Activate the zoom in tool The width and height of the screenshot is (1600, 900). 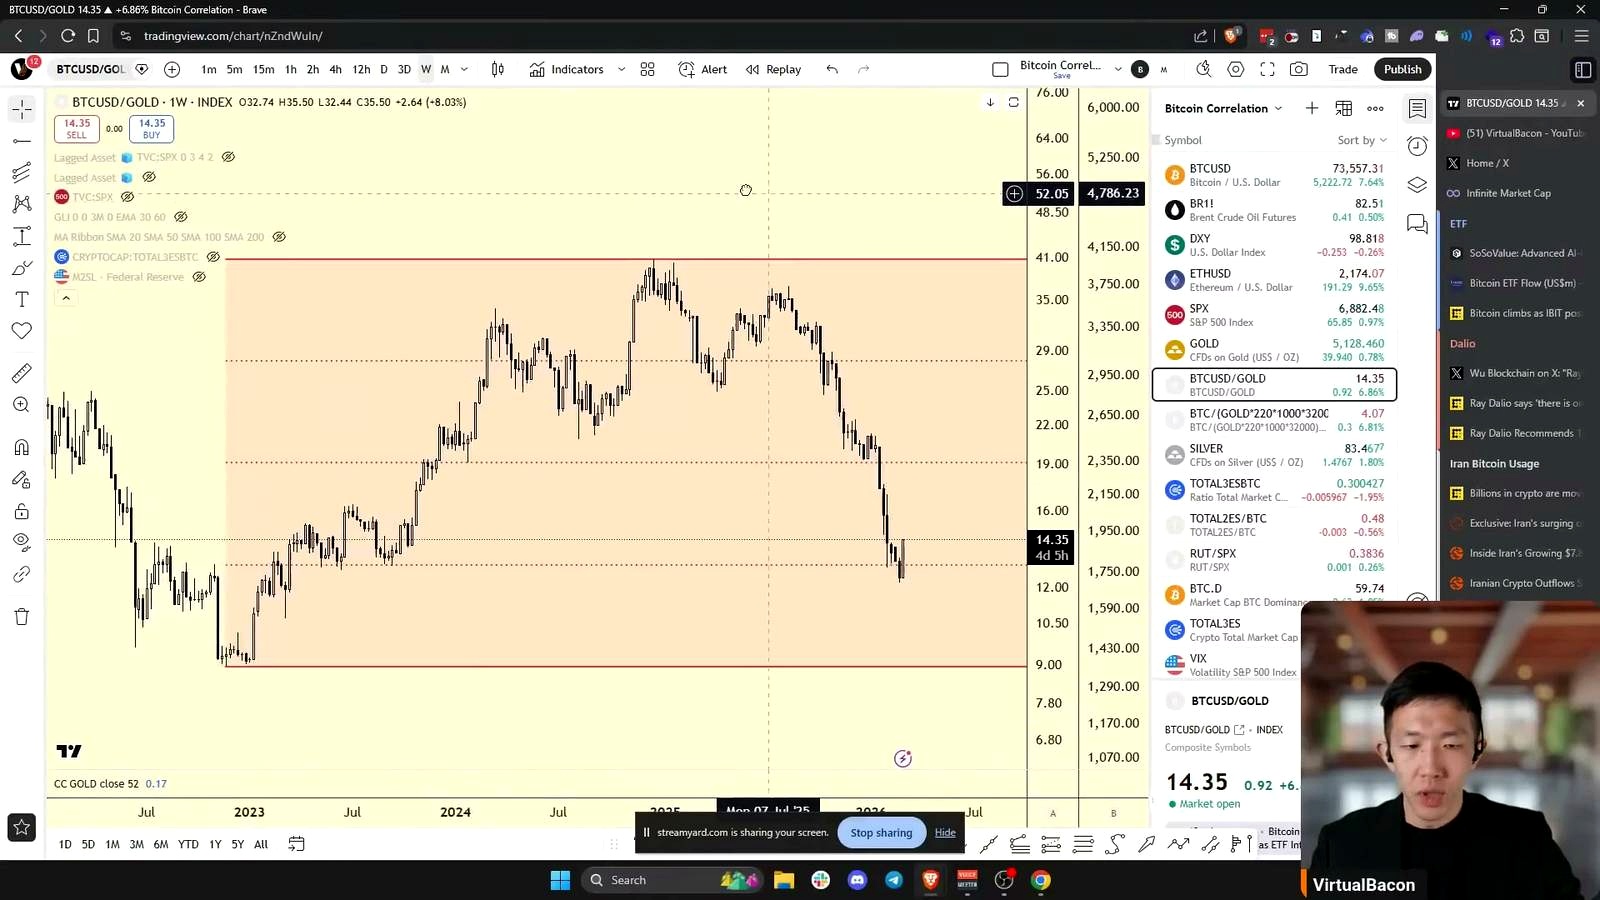22,405
